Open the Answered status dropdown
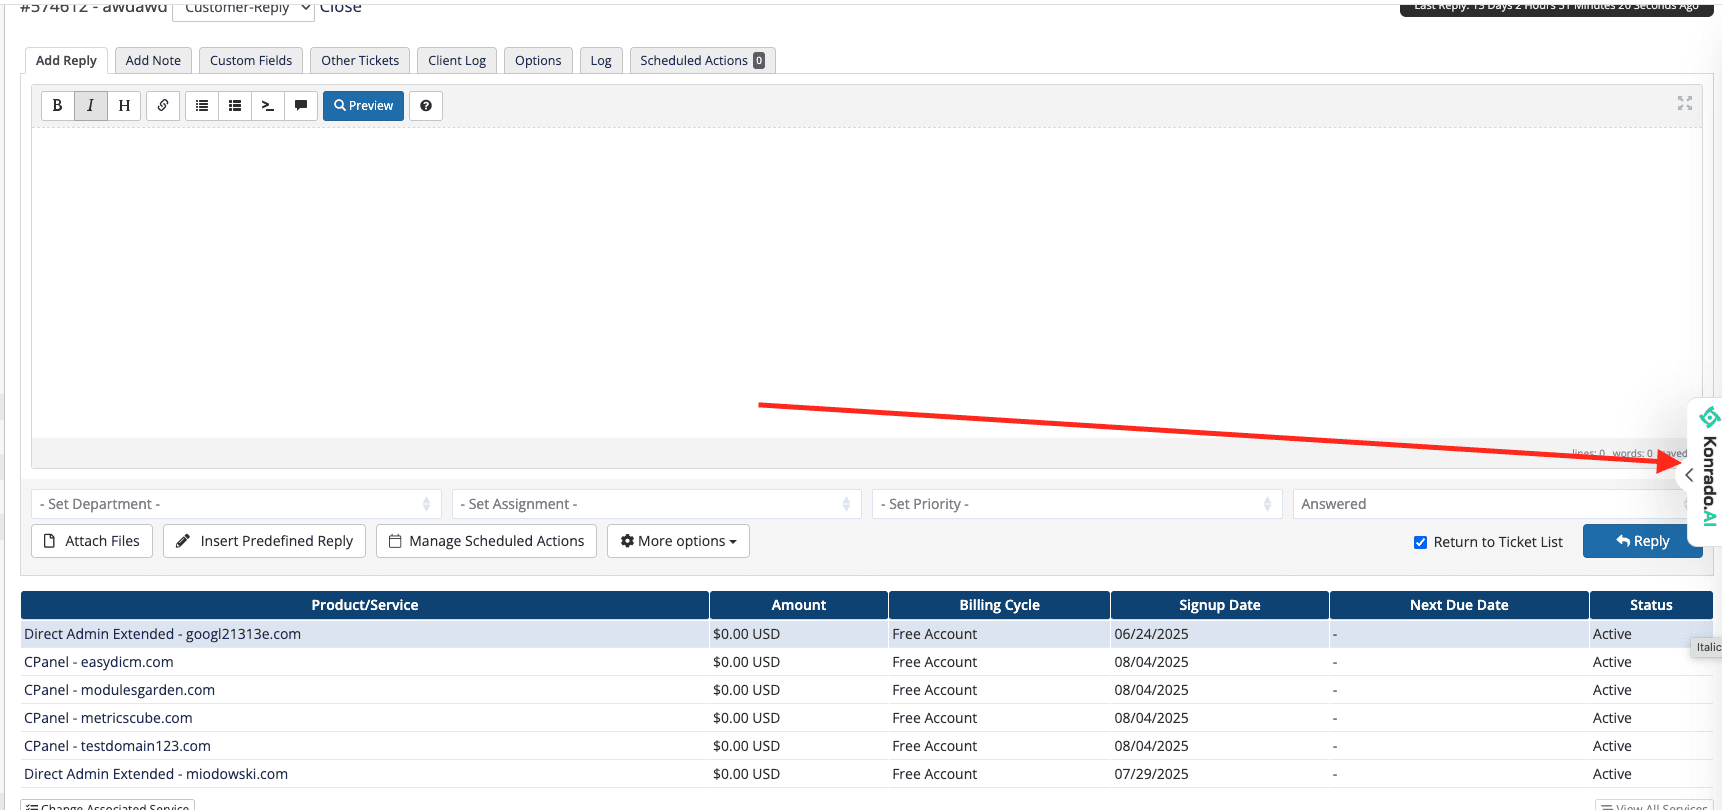 click(1488, 504)
